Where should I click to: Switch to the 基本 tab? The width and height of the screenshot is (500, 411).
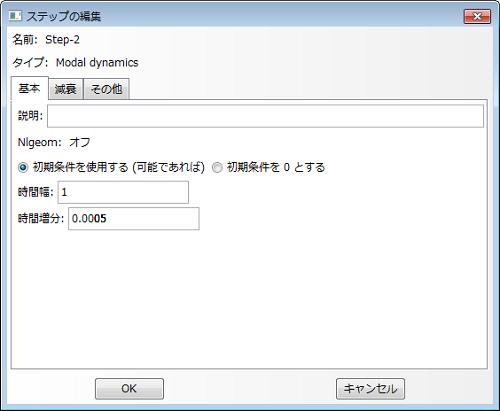coord(30,88)
